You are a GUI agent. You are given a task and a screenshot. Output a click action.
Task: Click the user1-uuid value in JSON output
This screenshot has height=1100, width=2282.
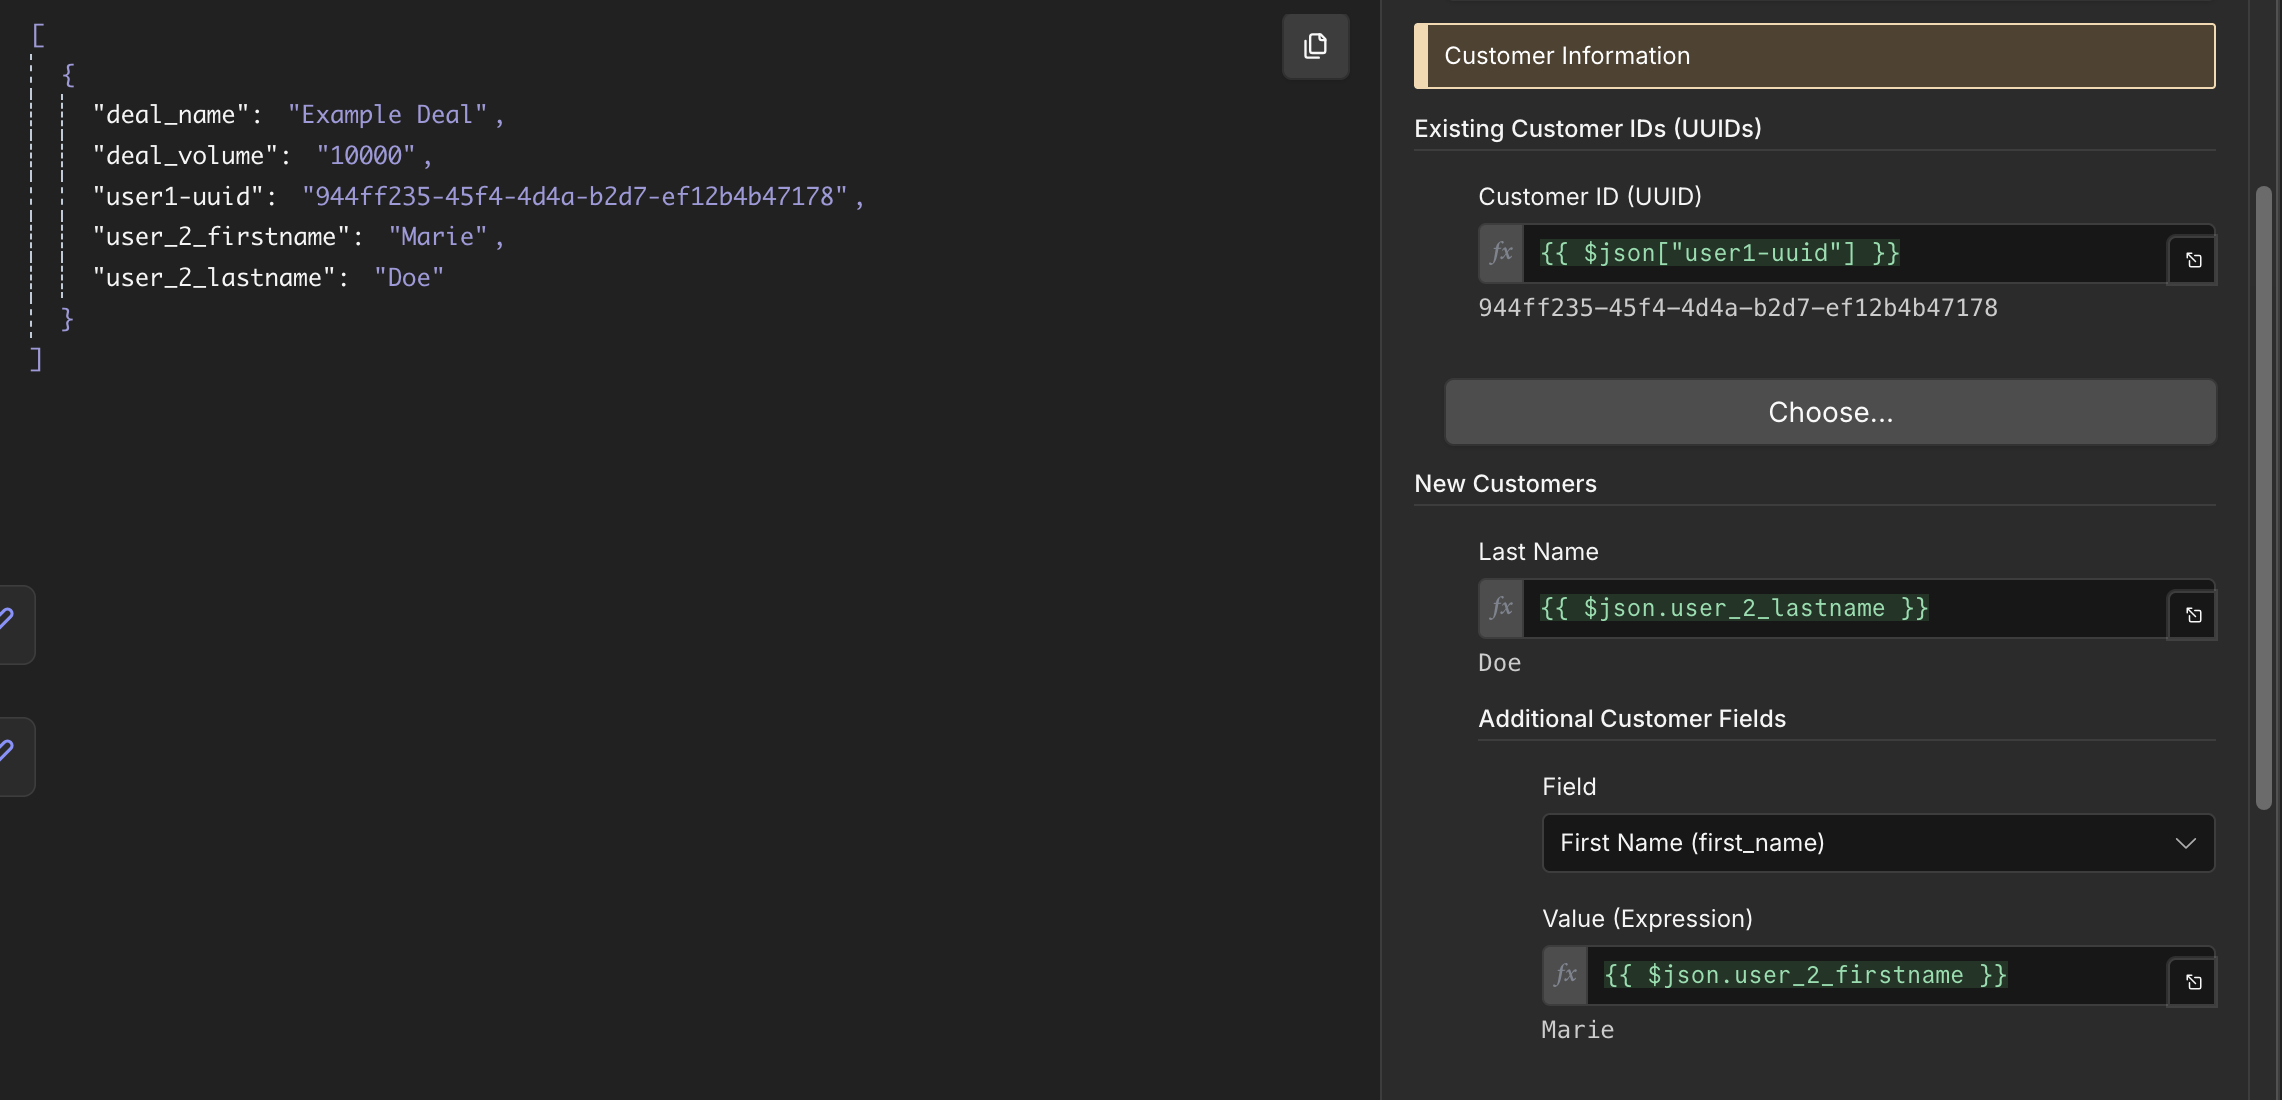point(575,197)
